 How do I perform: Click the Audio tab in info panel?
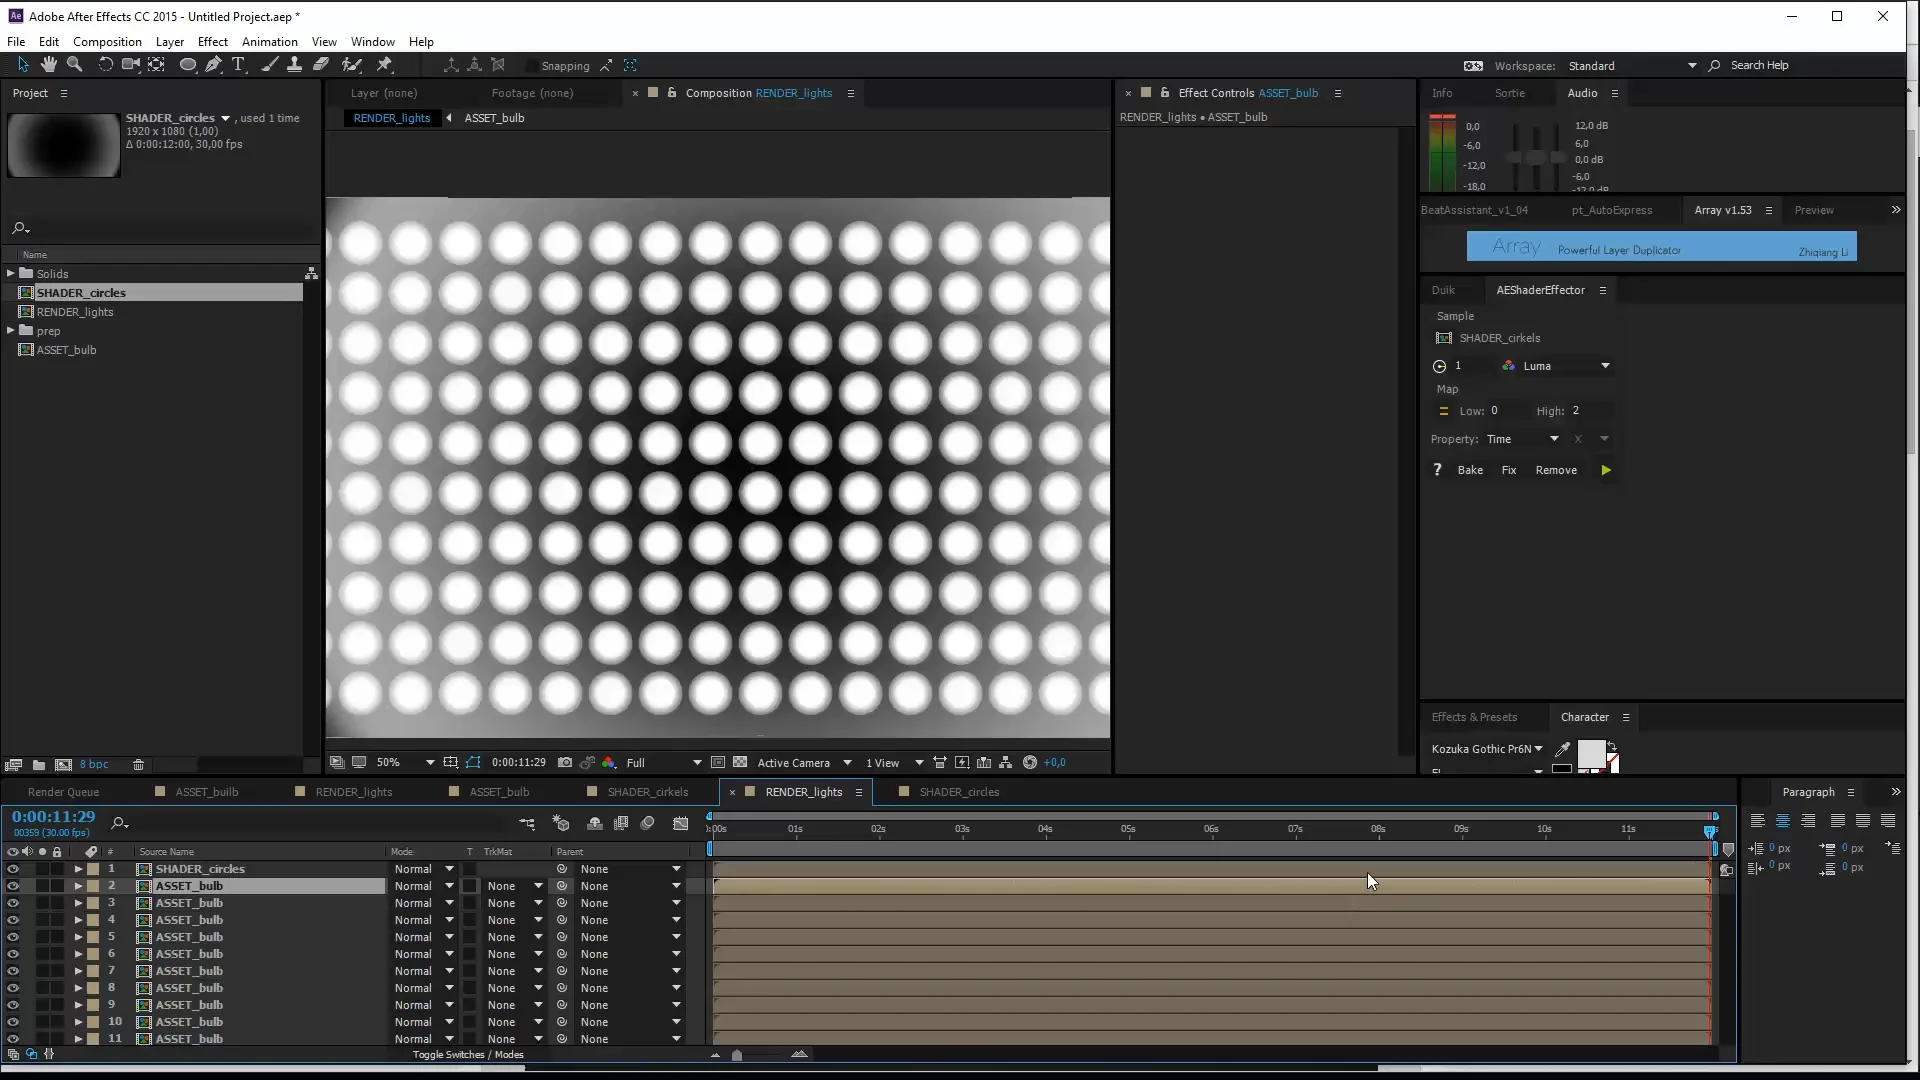(x=1582, y=92)
